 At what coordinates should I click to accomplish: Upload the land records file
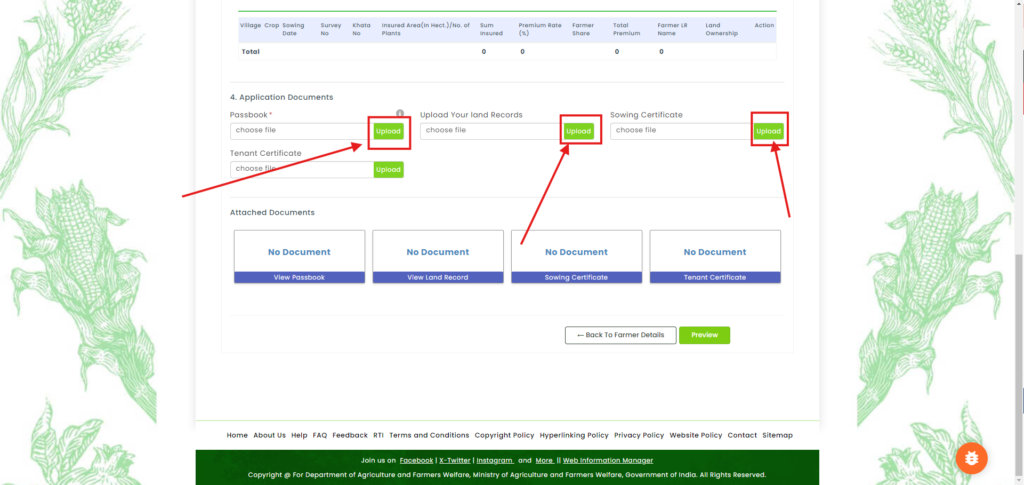579,131
